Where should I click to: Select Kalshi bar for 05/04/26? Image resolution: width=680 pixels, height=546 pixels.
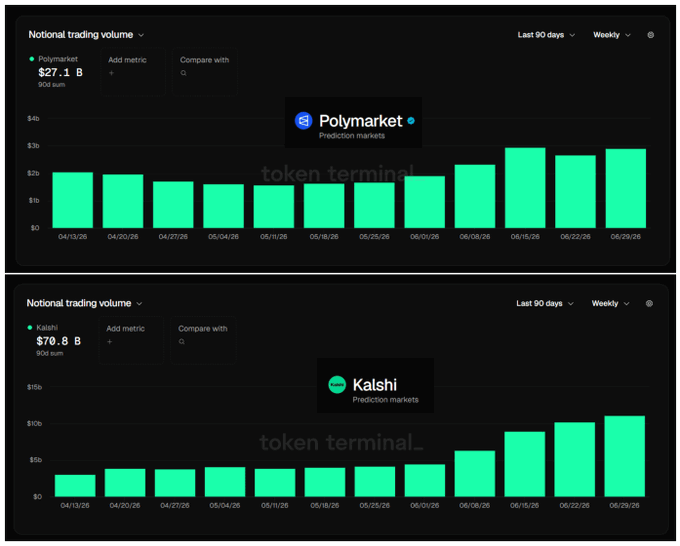tap(225, 482)
